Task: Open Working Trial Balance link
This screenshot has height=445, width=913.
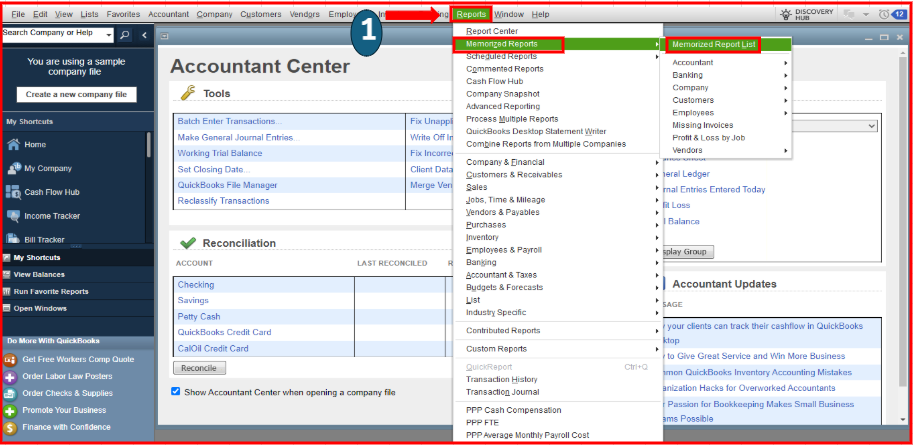Action: tap(220, 153)
